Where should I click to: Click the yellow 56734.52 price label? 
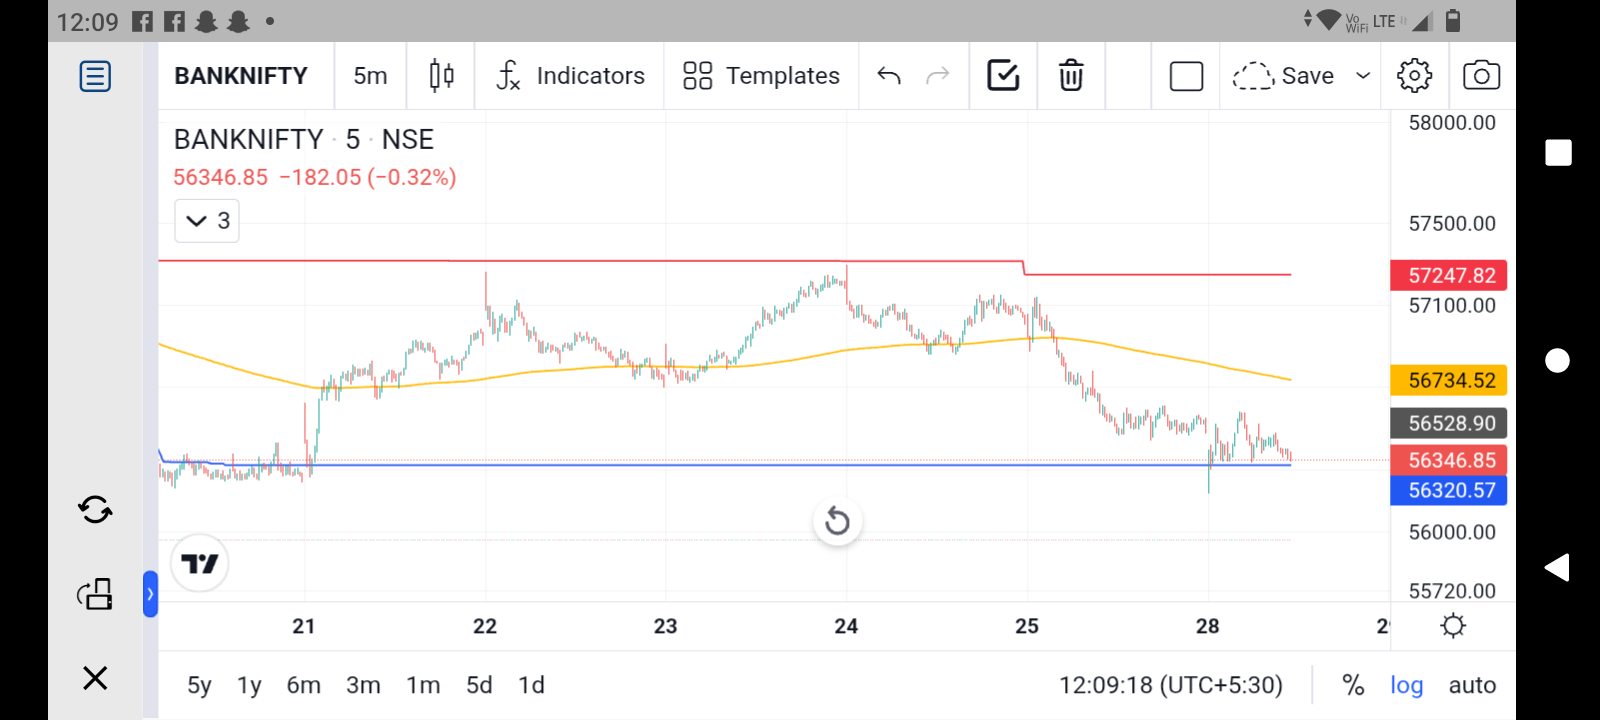click(1449, 380)
